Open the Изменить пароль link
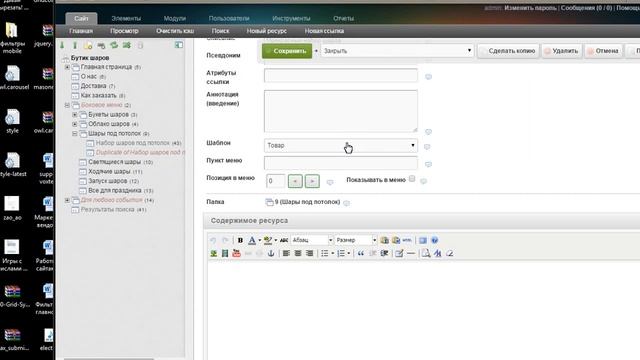The height and width of the screenshot is (360, 640). click(531, 8)
